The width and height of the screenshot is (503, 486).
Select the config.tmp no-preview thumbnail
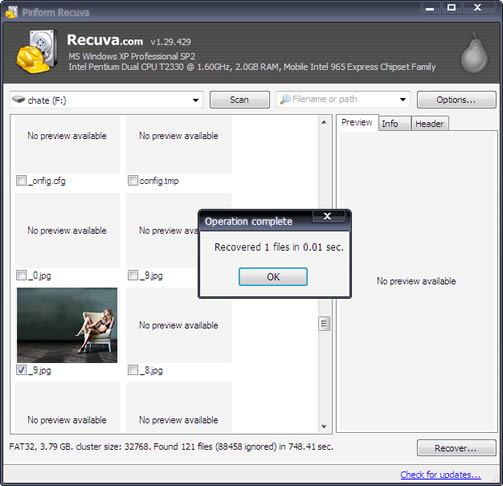179,144
